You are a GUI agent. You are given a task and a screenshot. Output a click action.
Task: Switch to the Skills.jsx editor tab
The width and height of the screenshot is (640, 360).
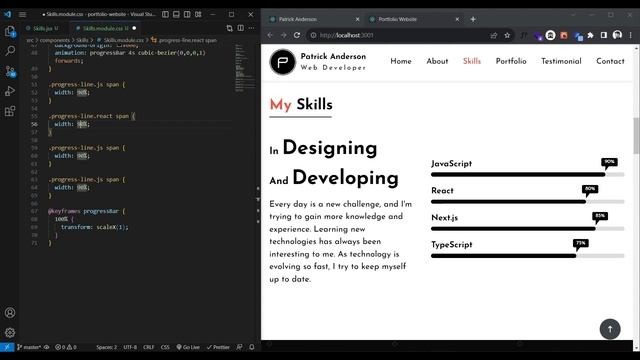44,28
